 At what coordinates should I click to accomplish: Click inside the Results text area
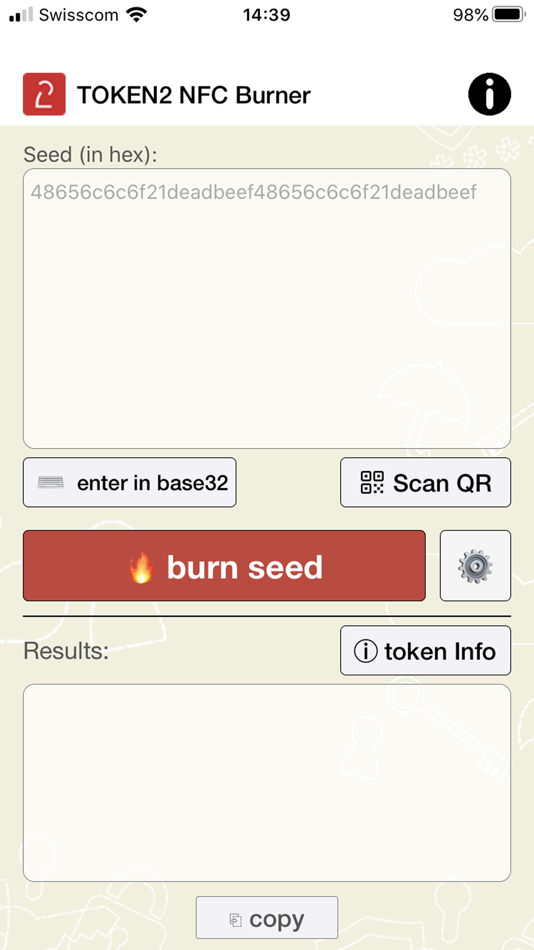point(267,783)
